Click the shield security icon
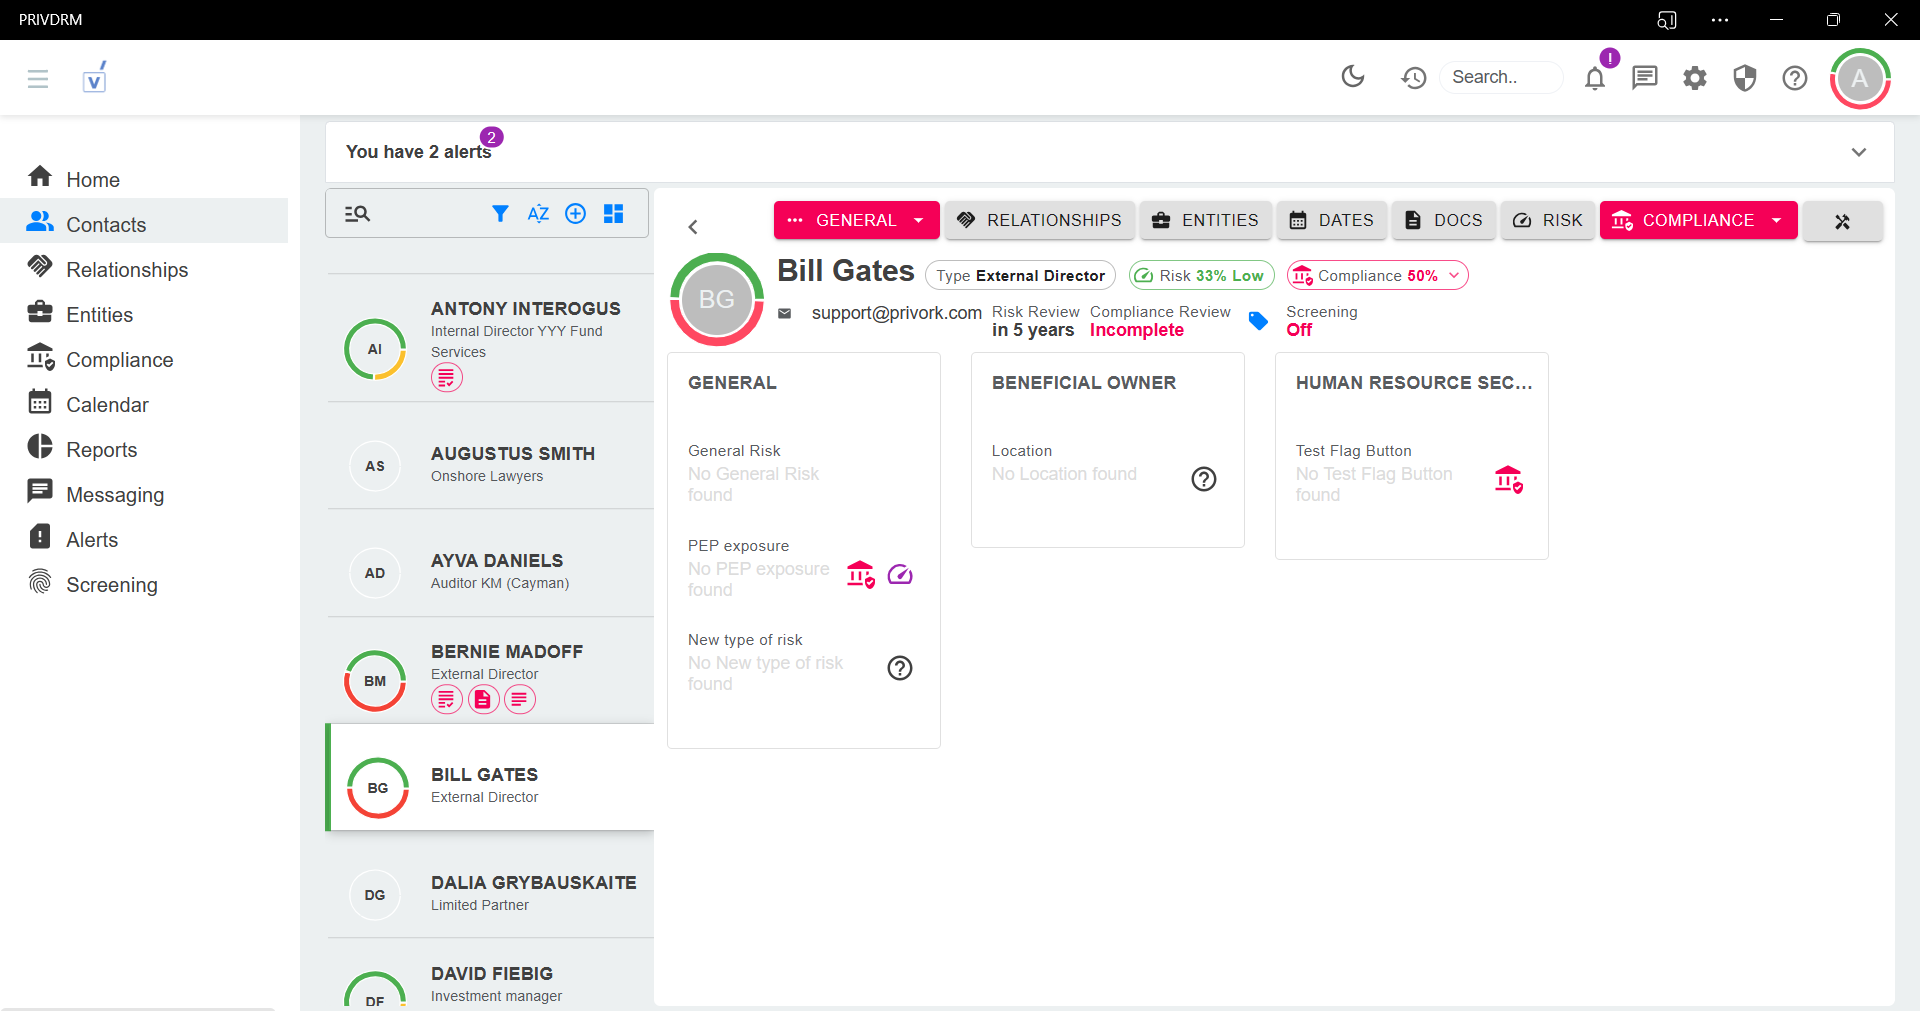This screenshot has width=1920, height=1011. point(1744,77)
